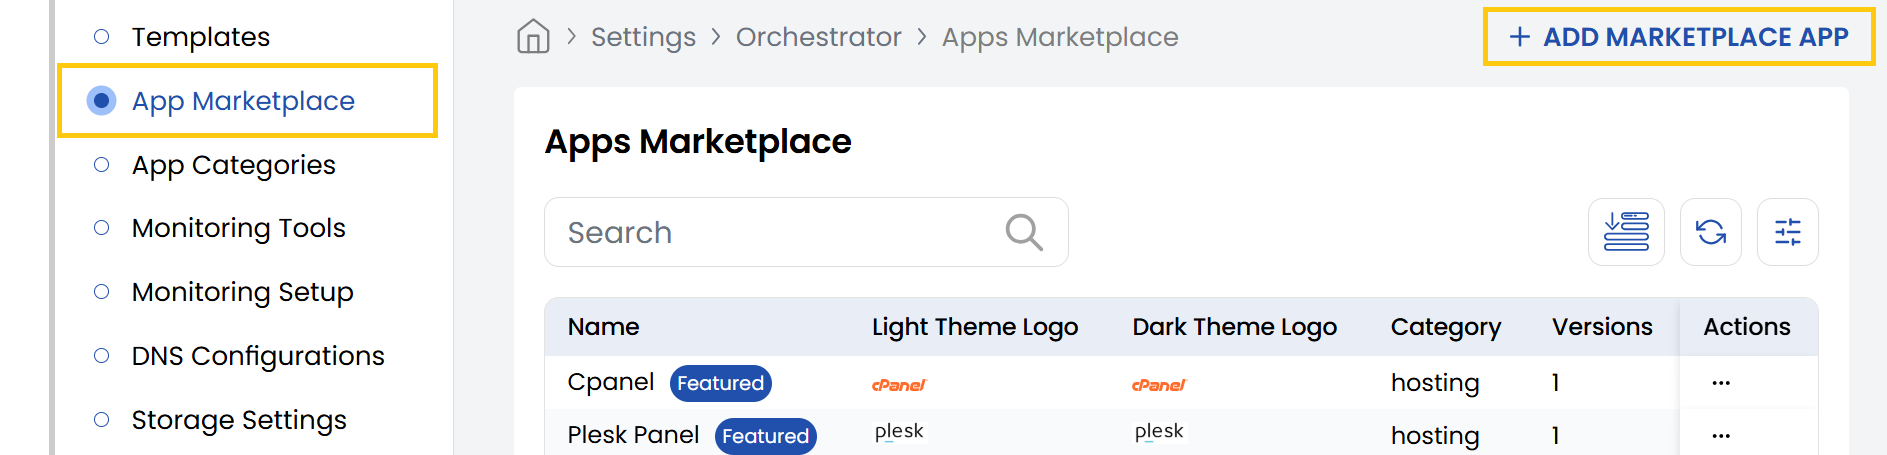The width and height of the screenshot is (1887, 455).
Task: Click the Orchestrator breadcrumb link
Action: 818,37
